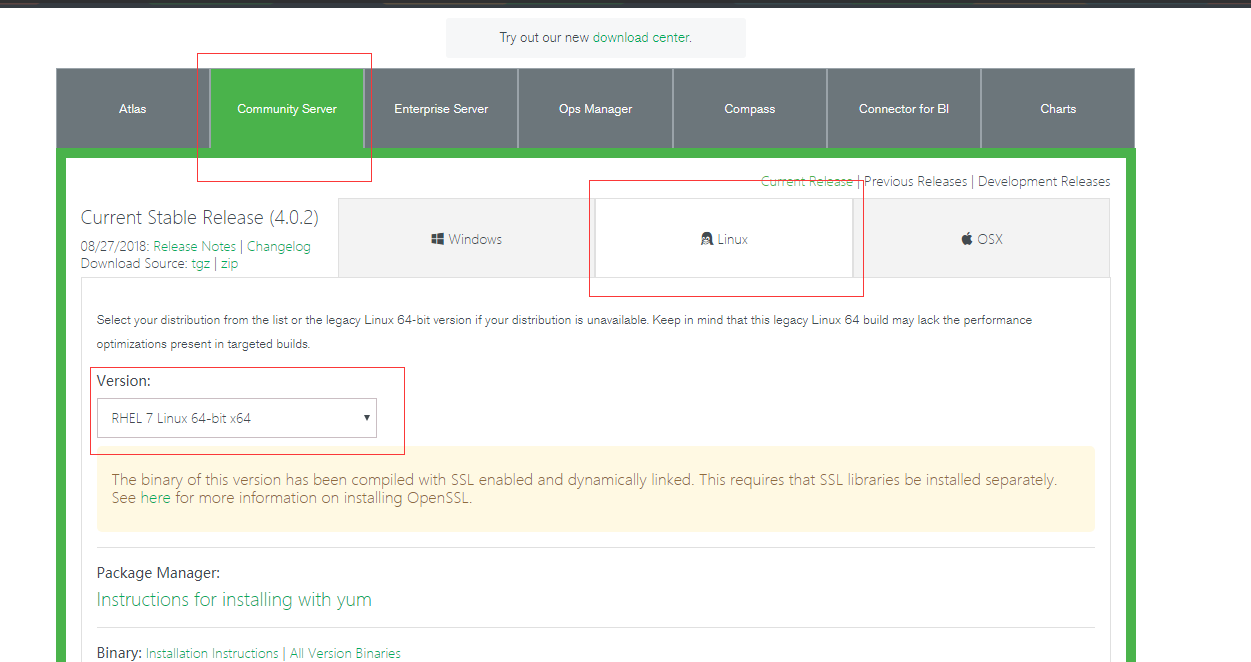
Task: Click the Linux penguin icon
Action: click(x=707, y=239)
